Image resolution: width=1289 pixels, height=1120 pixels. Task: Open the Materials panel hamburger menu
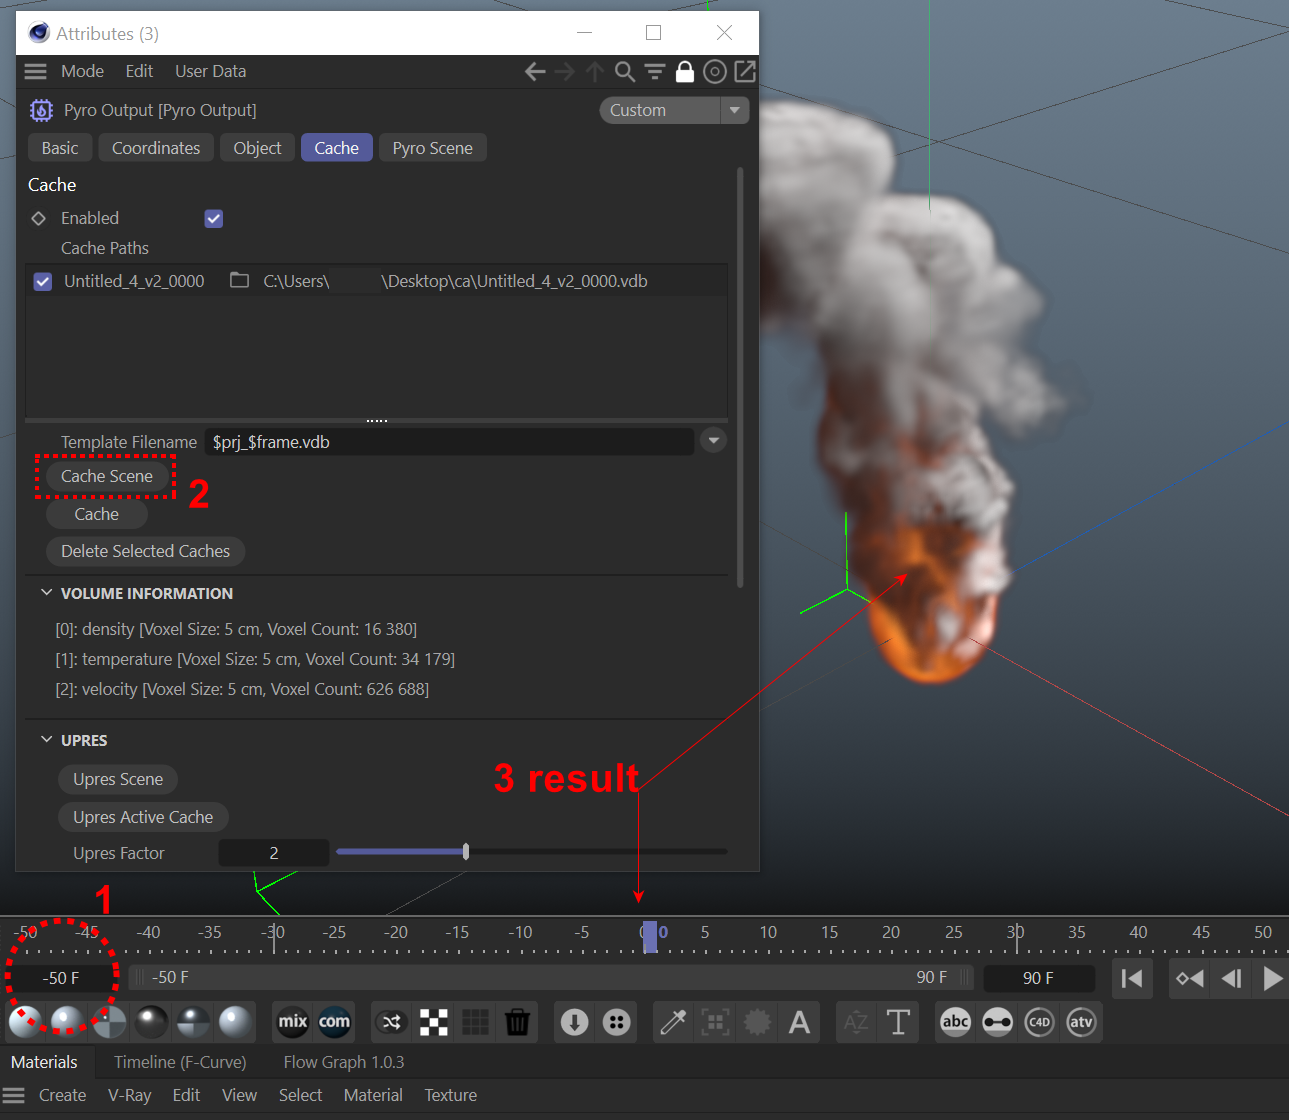click(x=14, y=1095)
